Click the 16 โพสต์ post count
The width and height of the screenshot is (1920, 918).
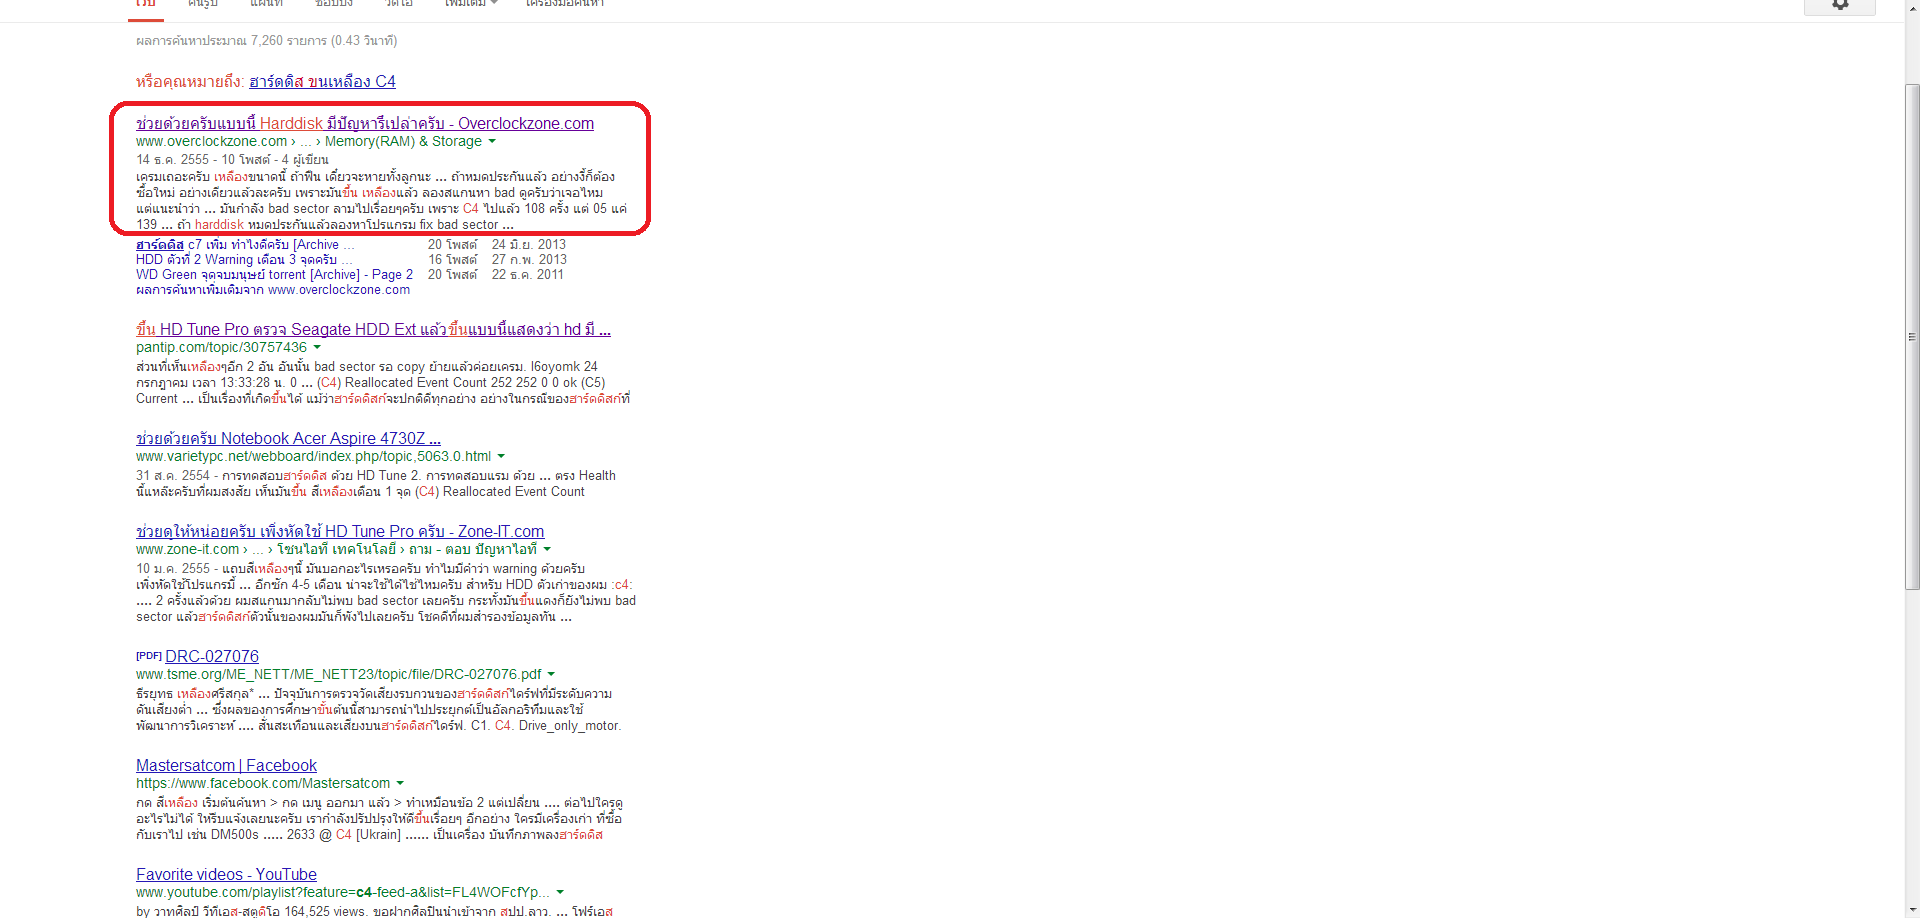click(x=453, y=260)
